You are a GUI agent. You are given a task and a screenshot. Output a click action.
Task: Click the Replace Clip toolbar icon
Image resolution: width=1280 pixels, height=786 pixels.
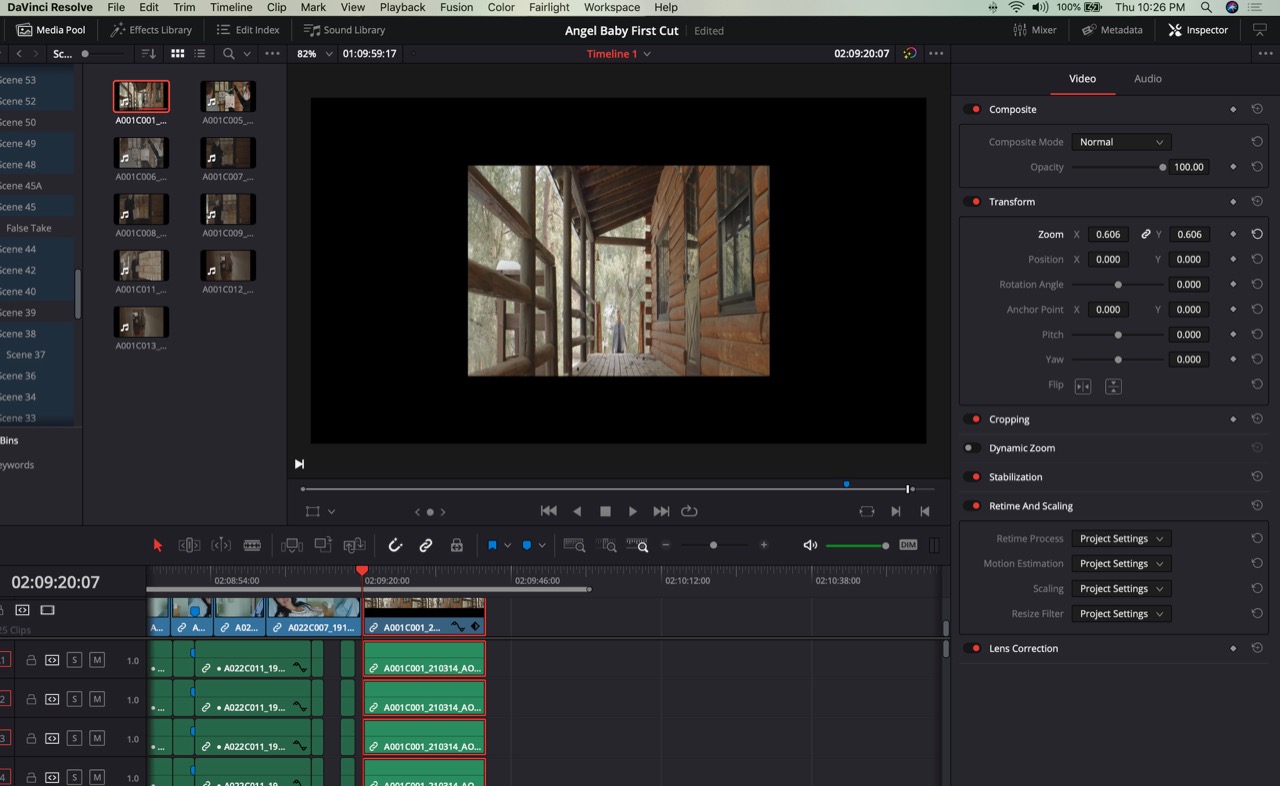click(354, 545)
